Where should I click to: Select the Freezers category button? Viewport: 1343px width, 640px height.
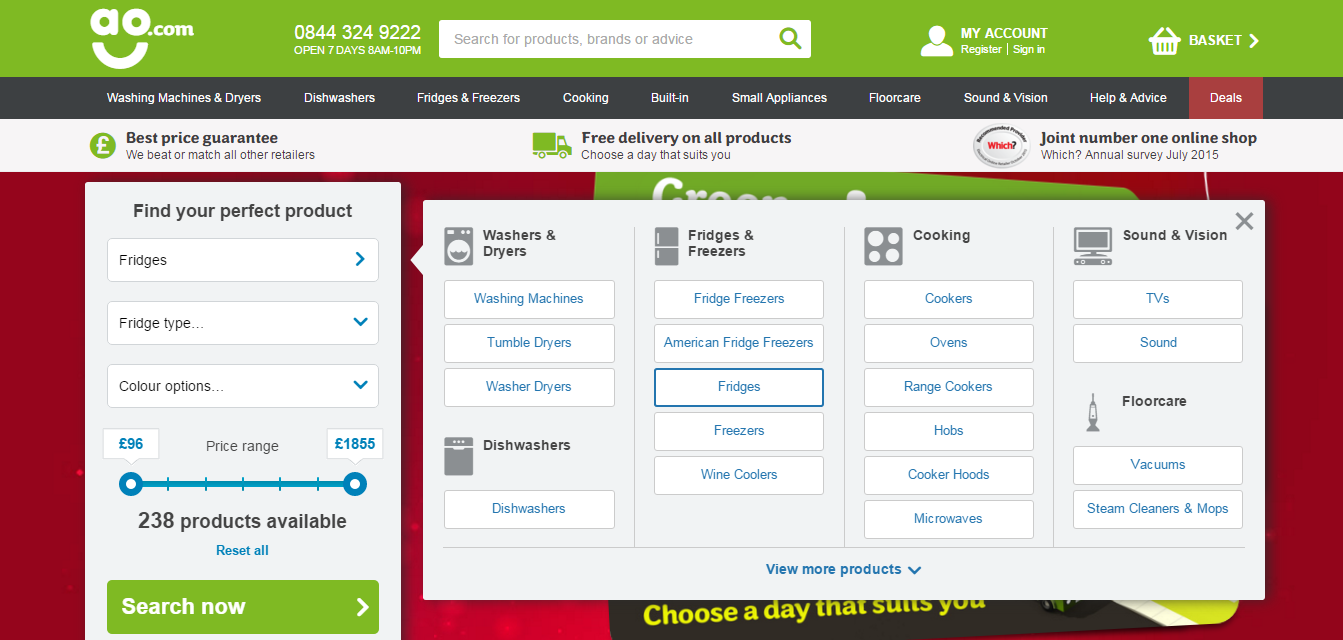click(x=739, y=431)
